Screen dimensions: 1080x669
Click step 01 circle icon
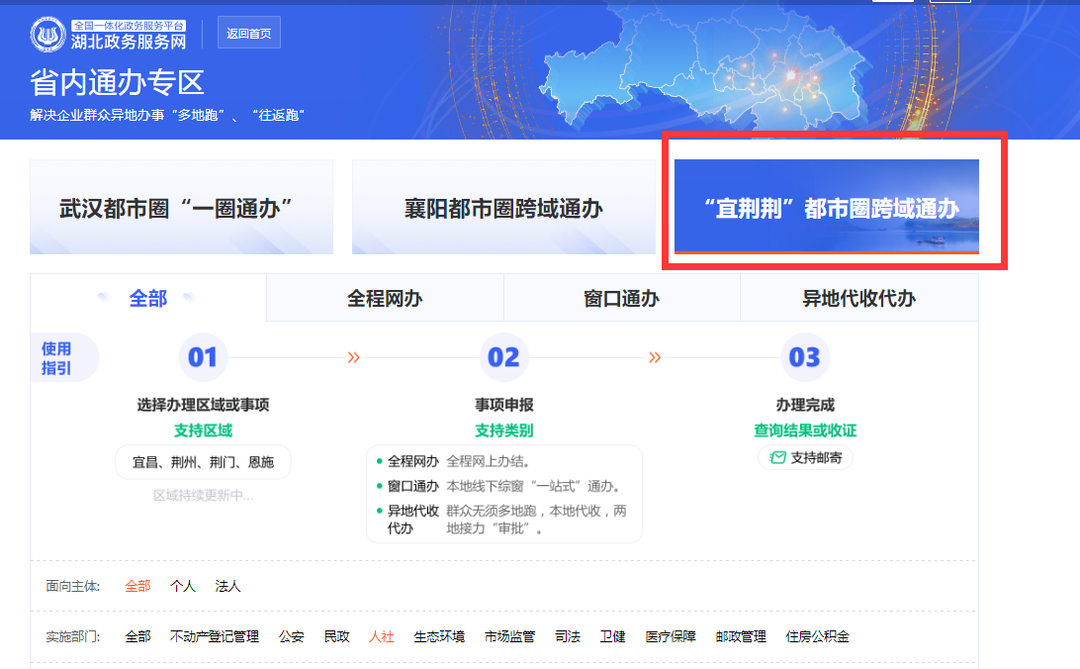point(202,357)
